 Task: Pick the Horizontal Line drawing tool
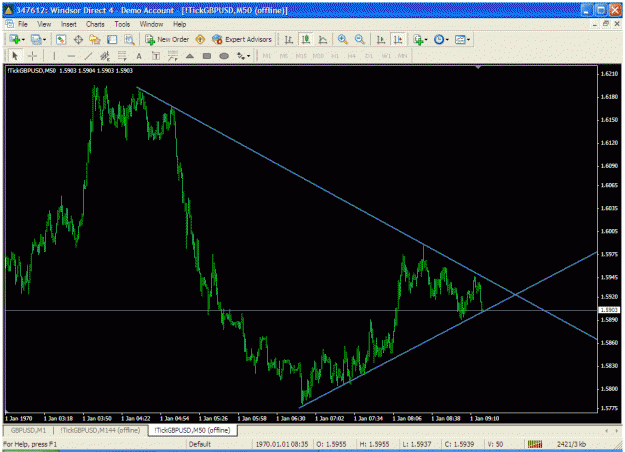[71, 56]
